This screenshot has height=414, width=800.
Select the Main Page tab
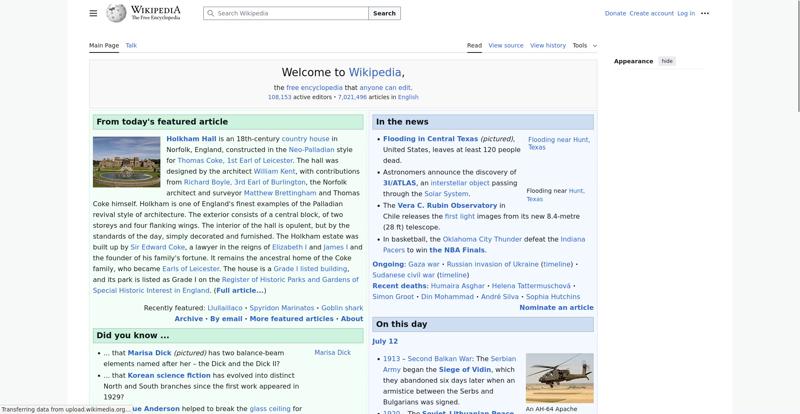[x=104, y=45]
